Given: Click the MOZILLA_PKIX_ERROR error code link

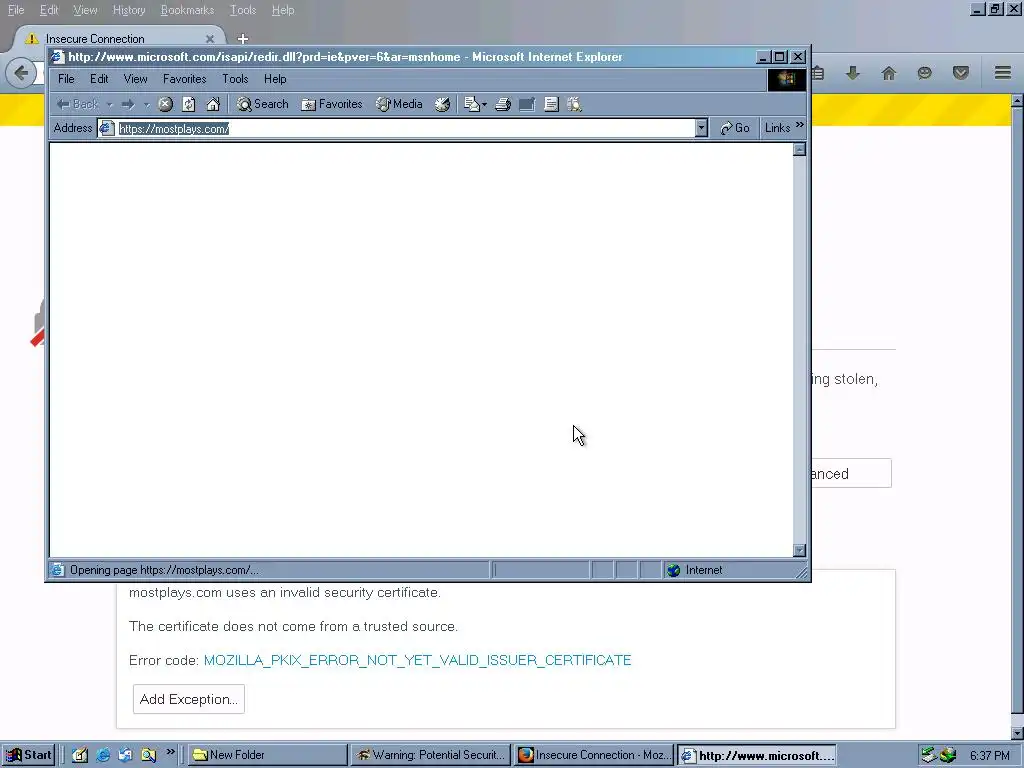Looking at the screenshot, I should pyautogui.click(x=417, y=660).
